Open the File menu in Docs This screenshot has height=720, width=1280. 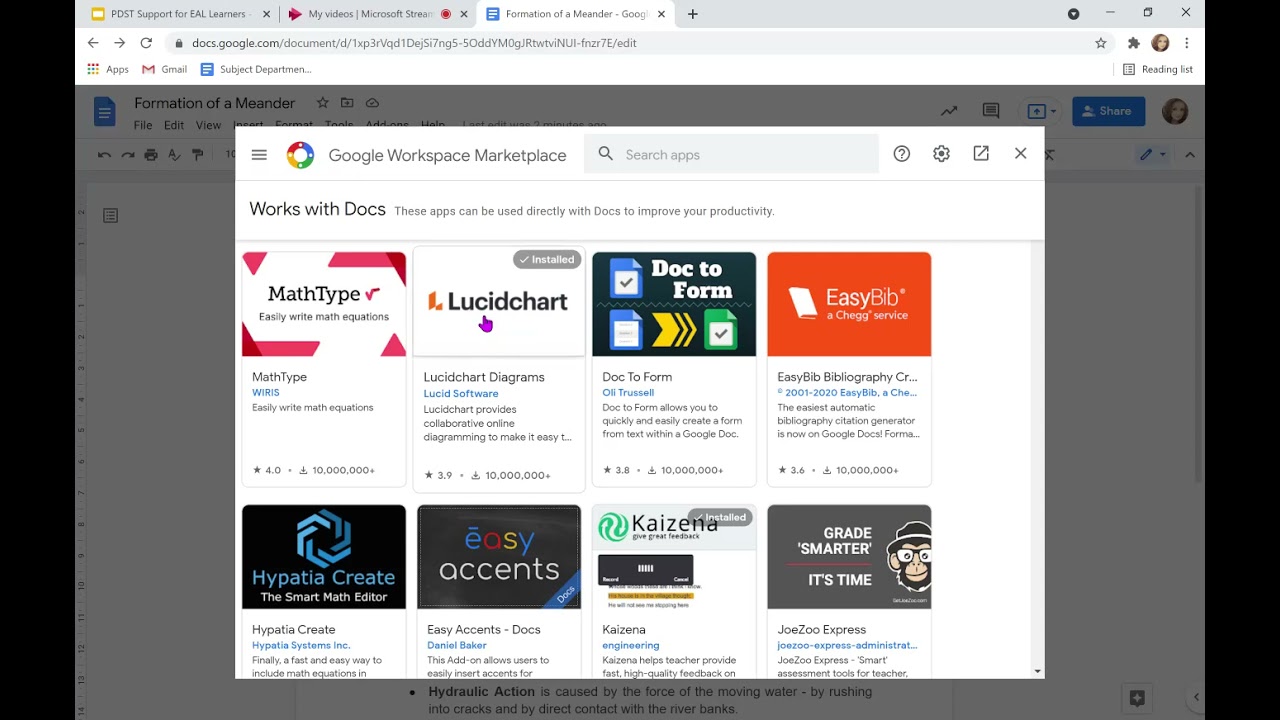tap(143, 125)
